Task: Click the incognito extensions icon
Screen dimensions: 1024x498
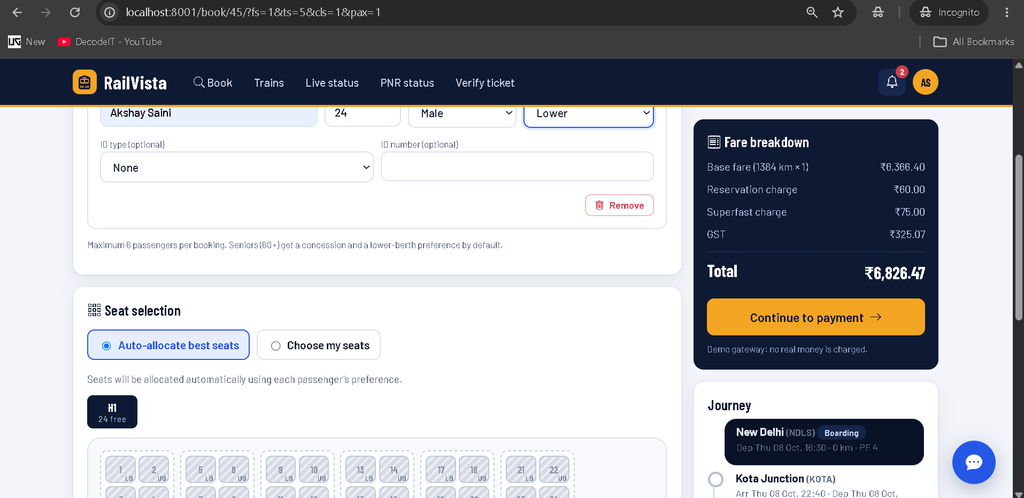Action: tap(878, 12)
